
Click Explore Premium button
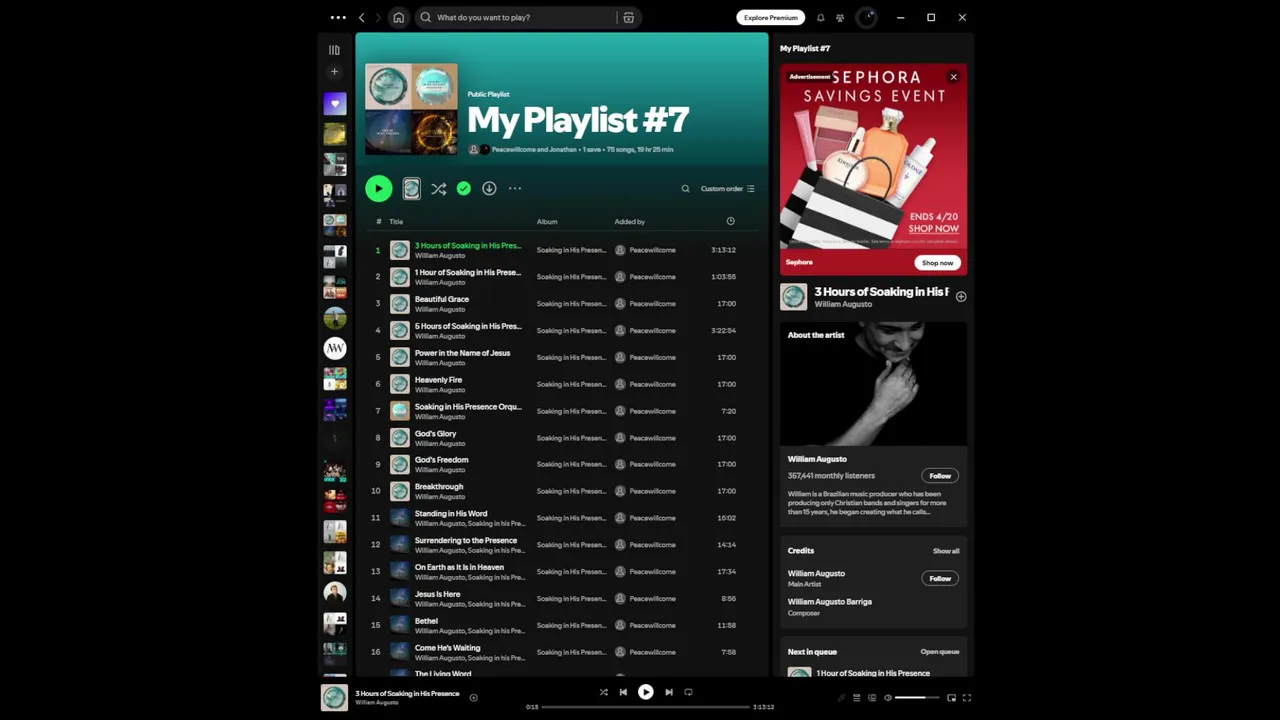click(x=771, y=17)
